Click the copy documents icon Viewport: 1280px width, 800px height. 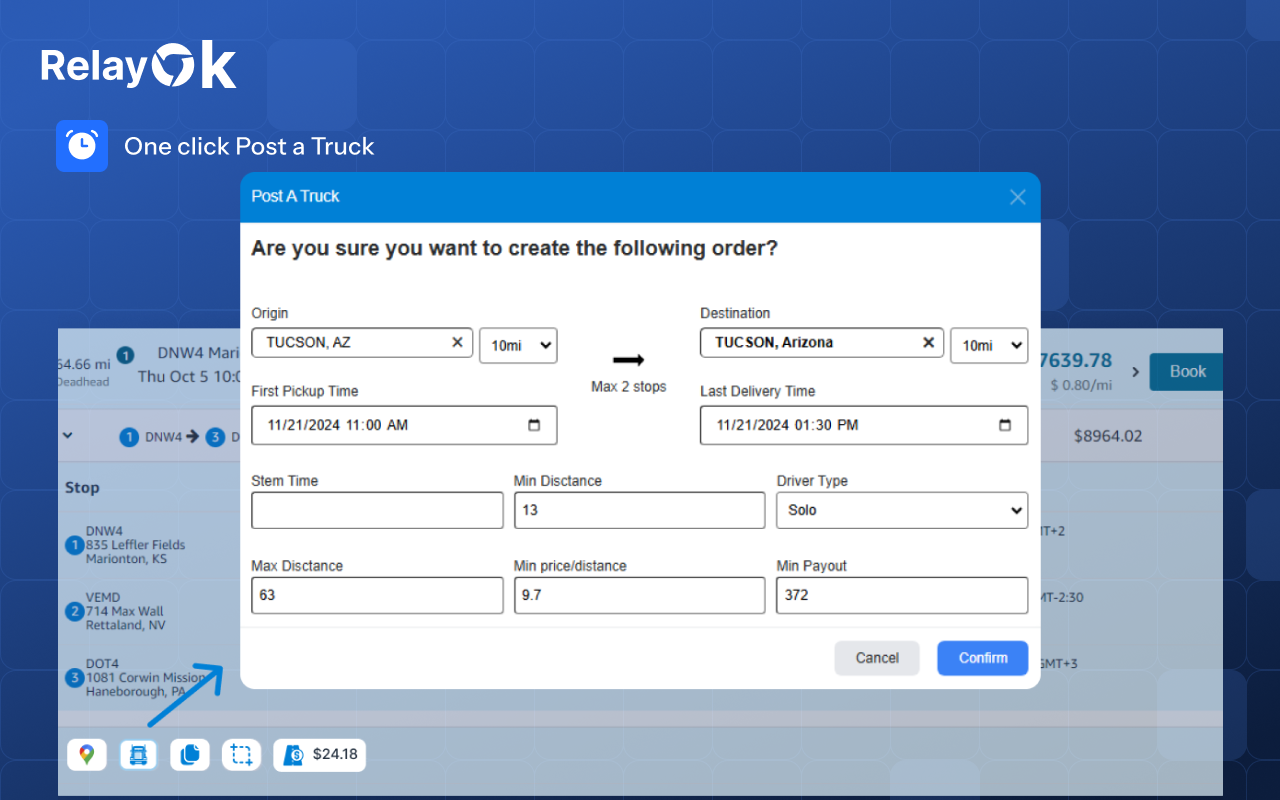tap(190, 755)
